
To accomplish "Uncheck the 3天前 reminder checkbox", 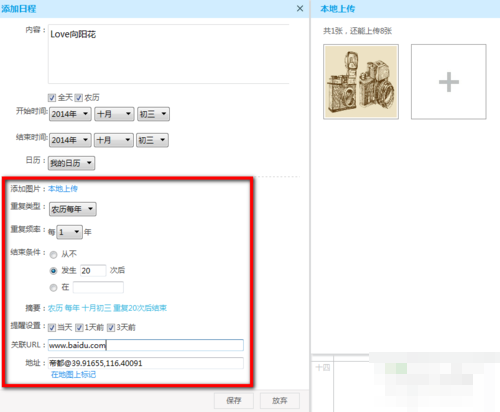I will tap(111, 328).
